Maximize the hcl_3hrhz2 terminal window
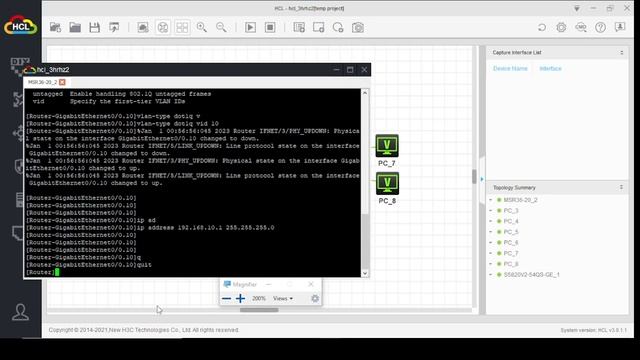 pos(350,70)
